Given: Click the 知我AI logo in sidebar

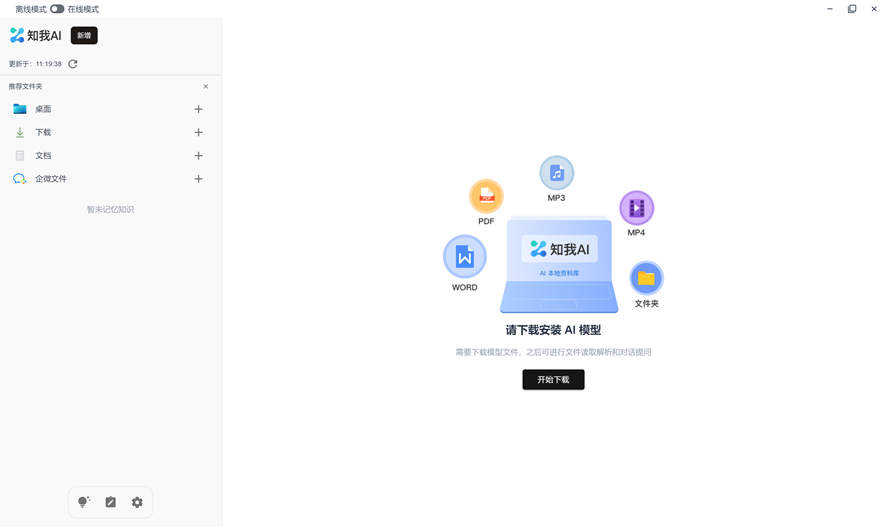Looking at the screenshot, I should [36, 36].
